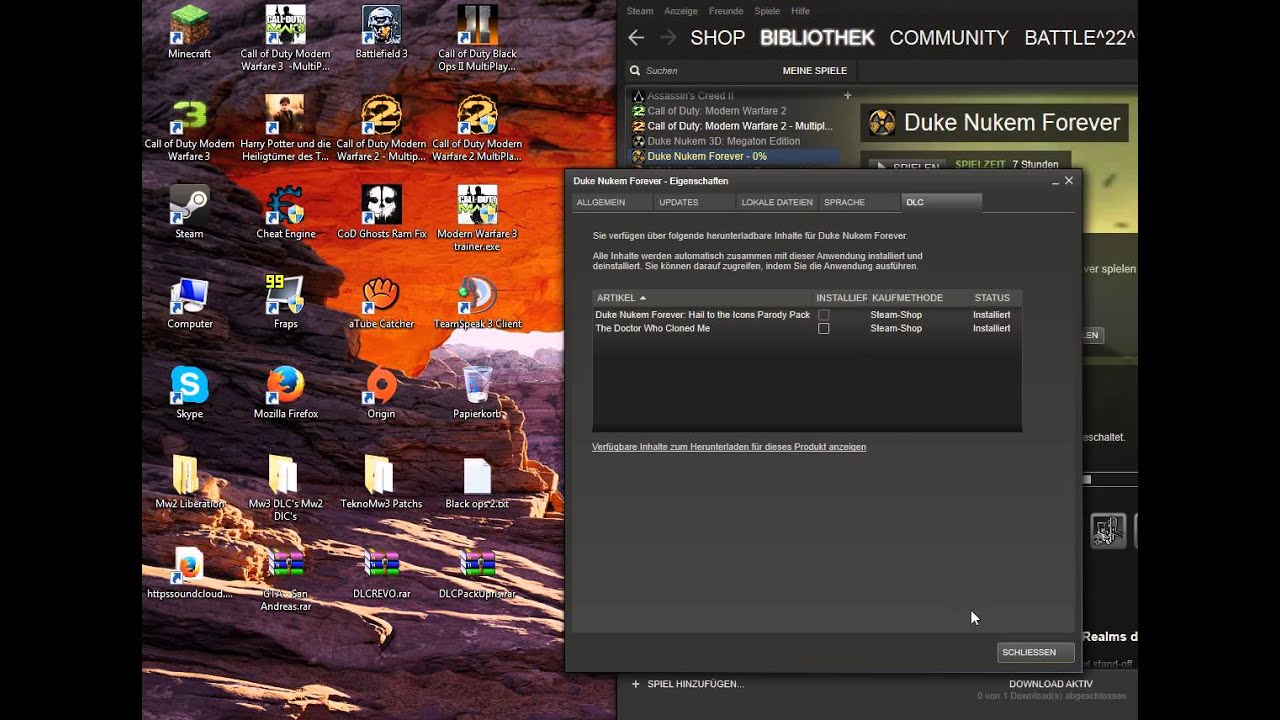
Task: Select the TeknoMw3 Patchs folder
Action: [381, 483]
